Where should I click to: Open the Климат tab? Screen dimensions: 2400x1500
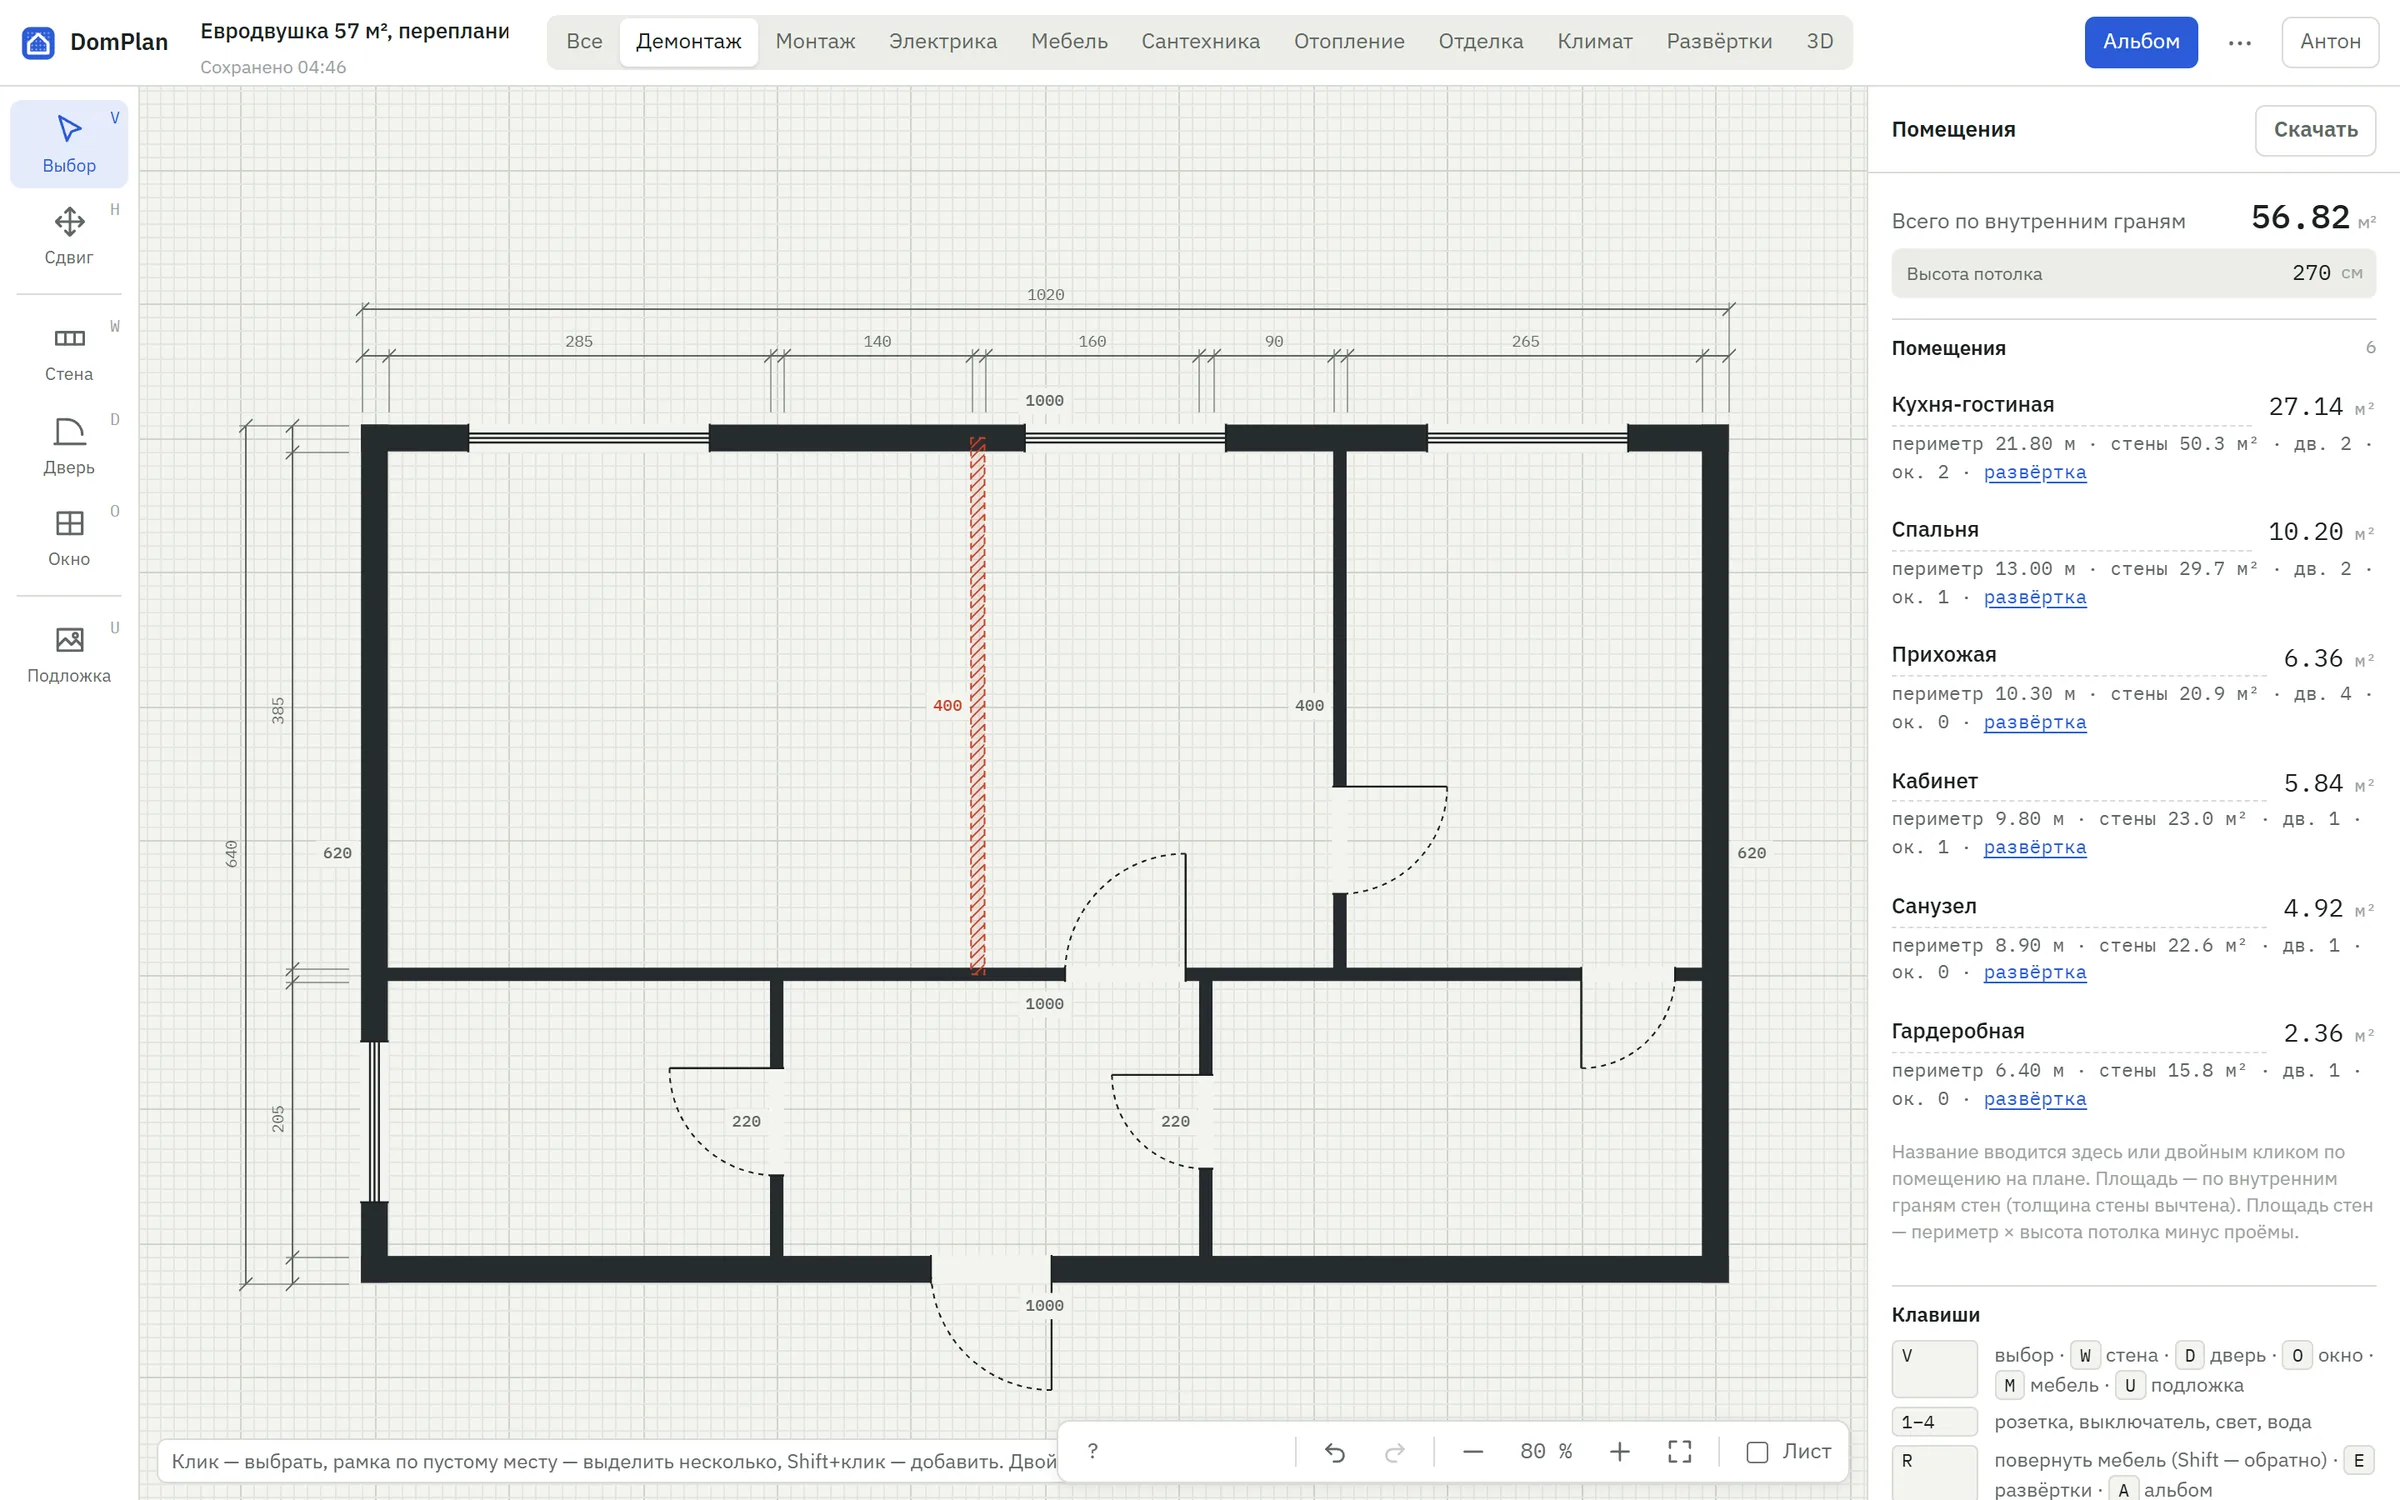(1595, 42)
